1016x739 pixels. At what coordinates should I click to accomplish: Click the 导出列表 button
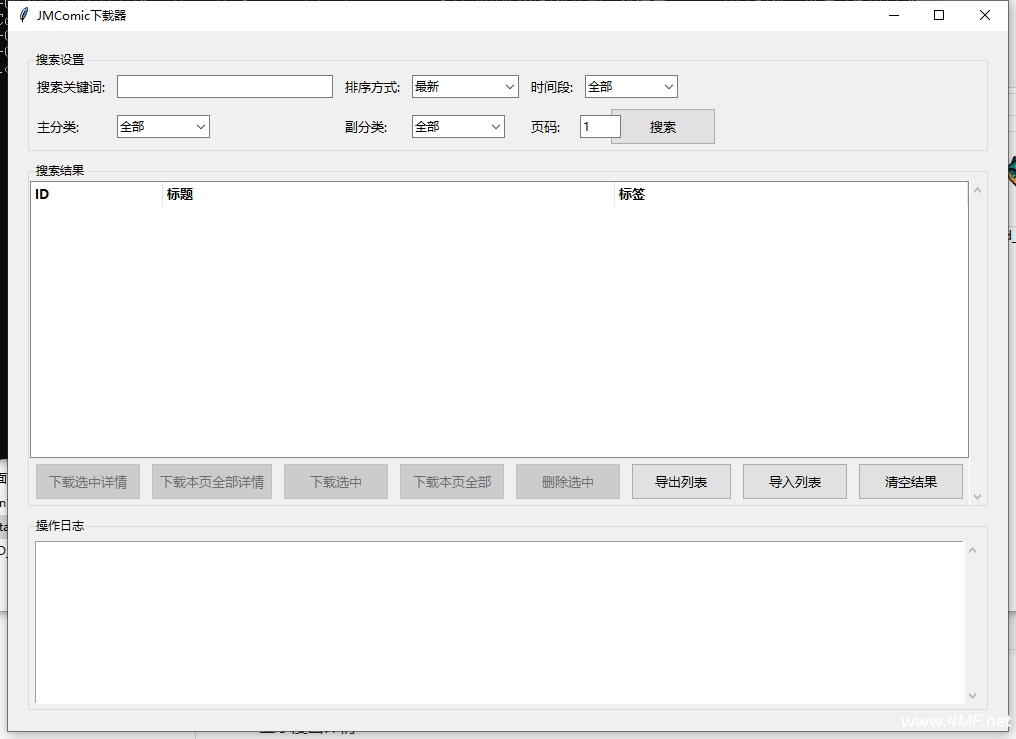click(x=681, y=482)
